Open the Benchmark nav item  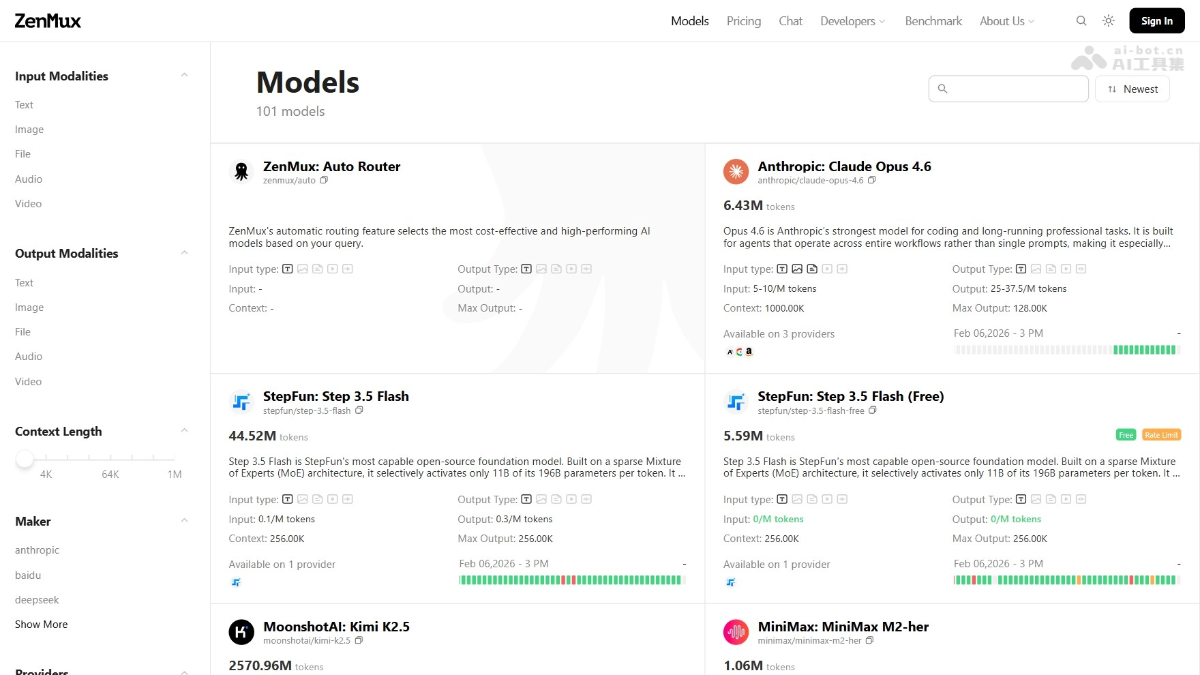tap(933, 21)
